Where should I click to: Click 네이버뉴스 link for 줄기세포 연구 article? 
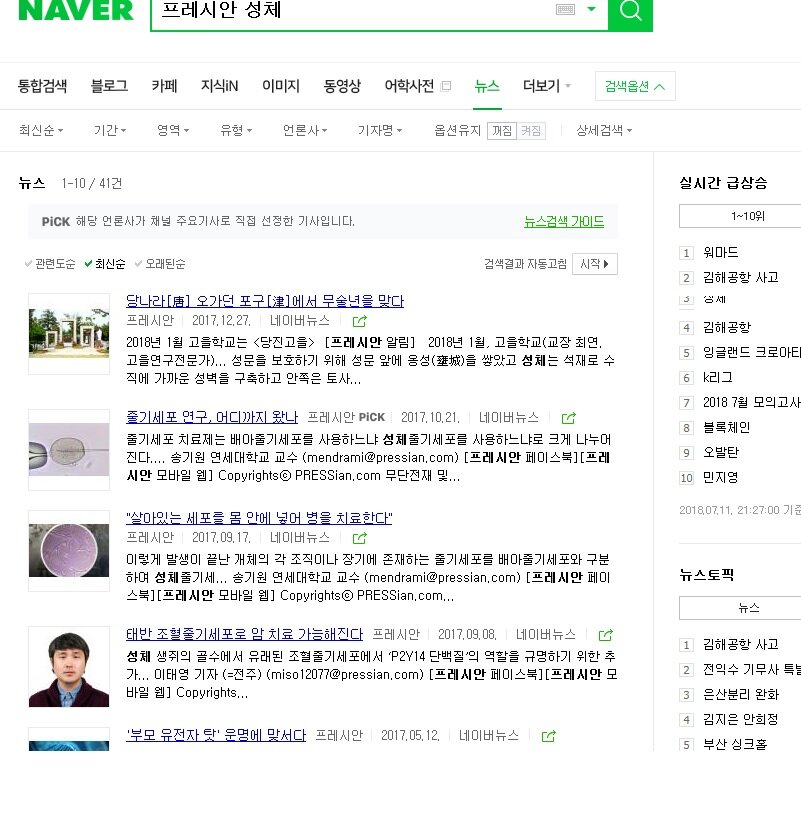click(509, 417)
